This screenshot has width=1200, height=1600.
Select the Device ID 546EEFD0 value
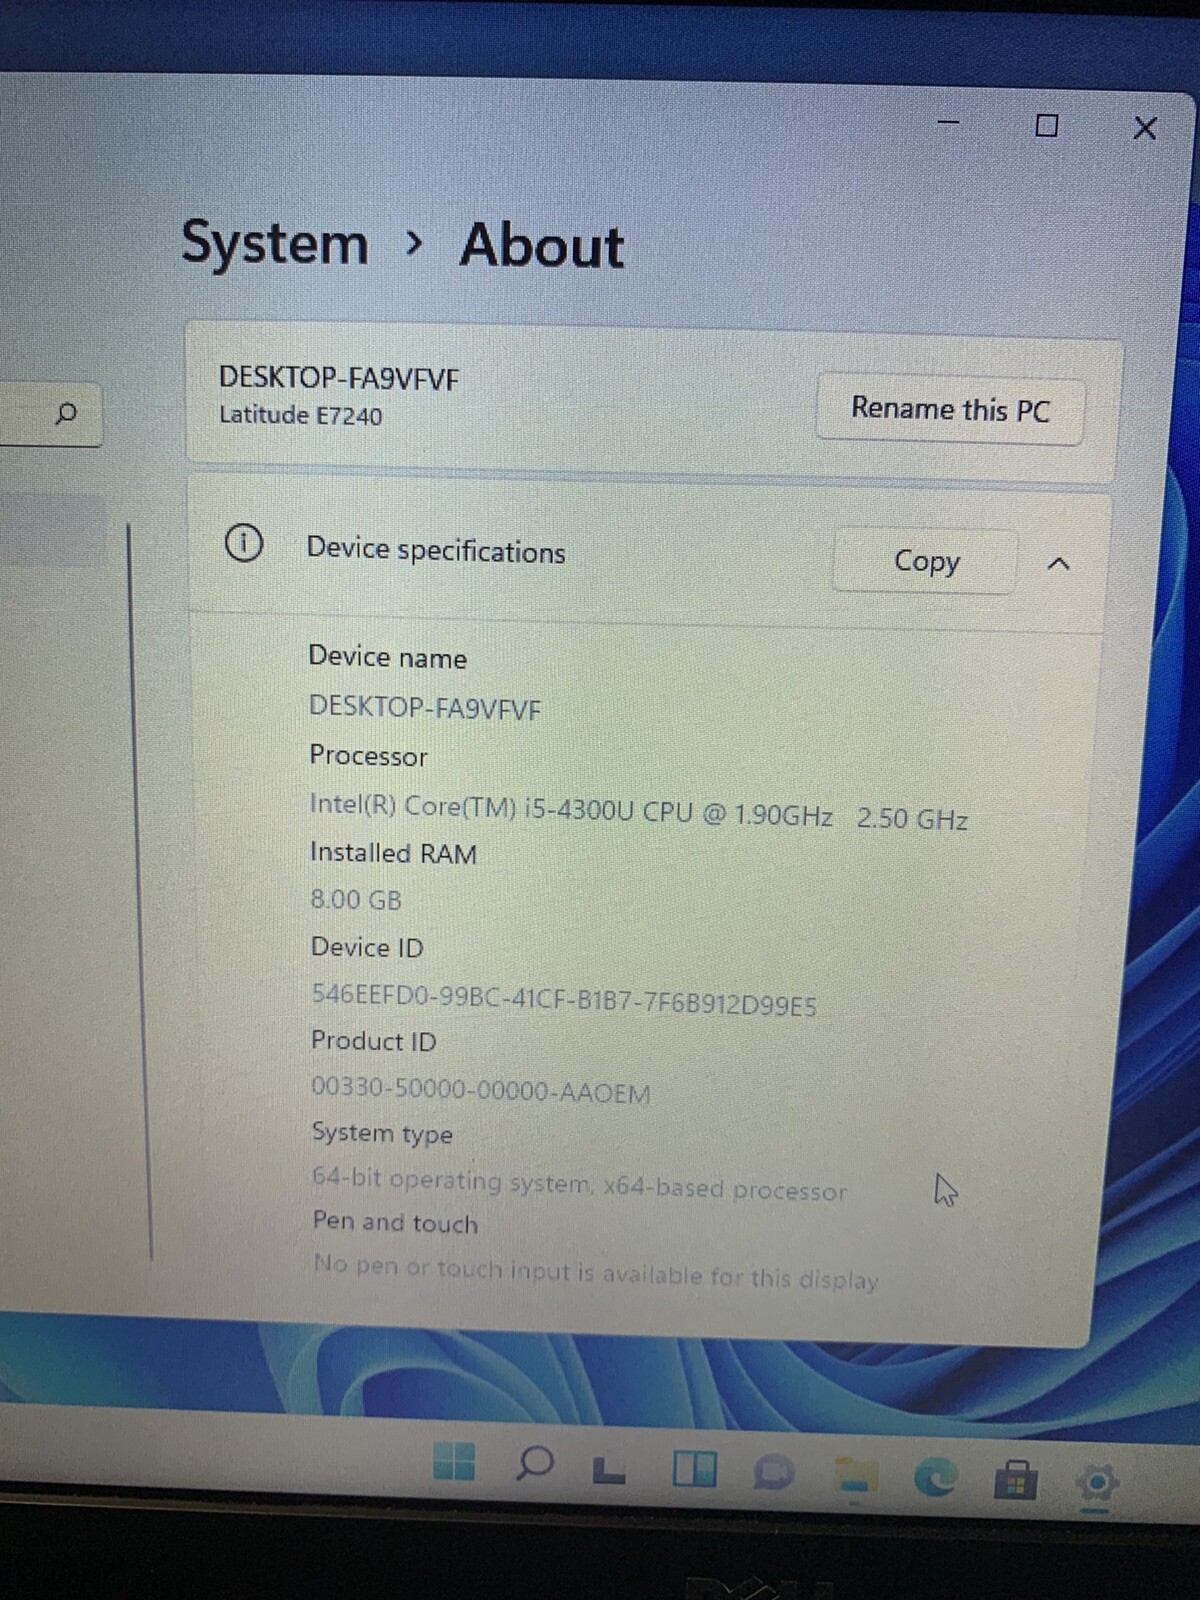coord(564,1000)
